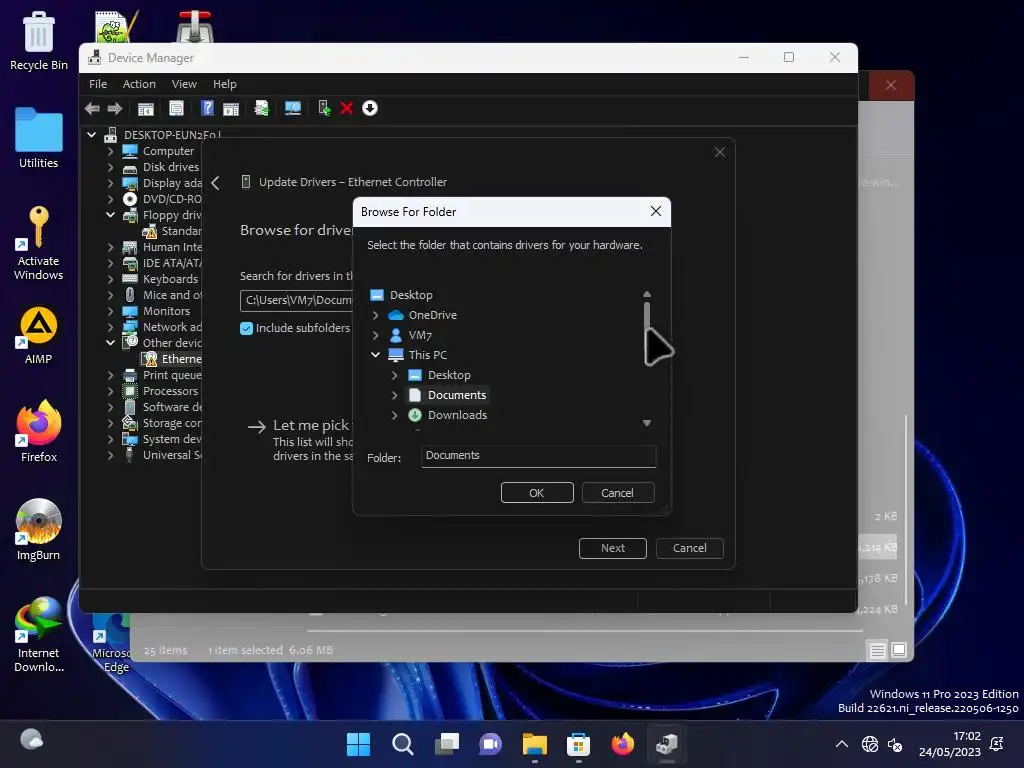Screen dimensions: 1024x768
Task: Expand the Documents folder node
Action: click(394, 395)
